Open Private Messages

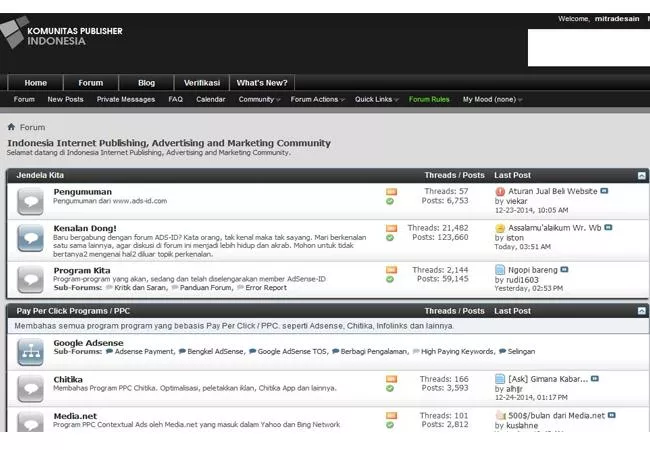pyautogui.click(x=126, y=99)
